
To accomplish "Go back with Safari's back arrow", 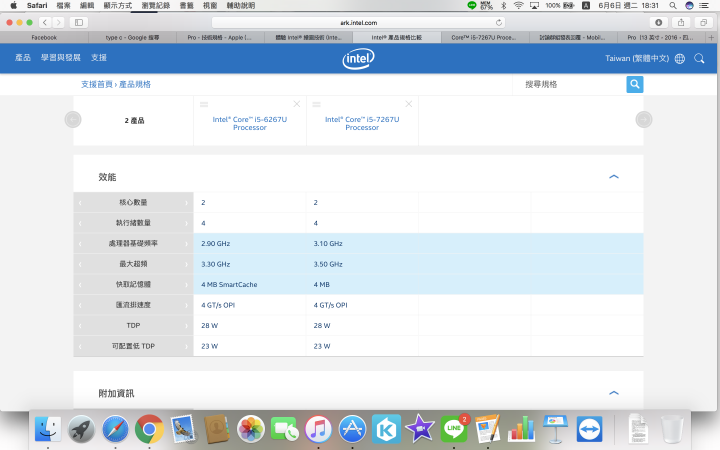I will [45, 22].
